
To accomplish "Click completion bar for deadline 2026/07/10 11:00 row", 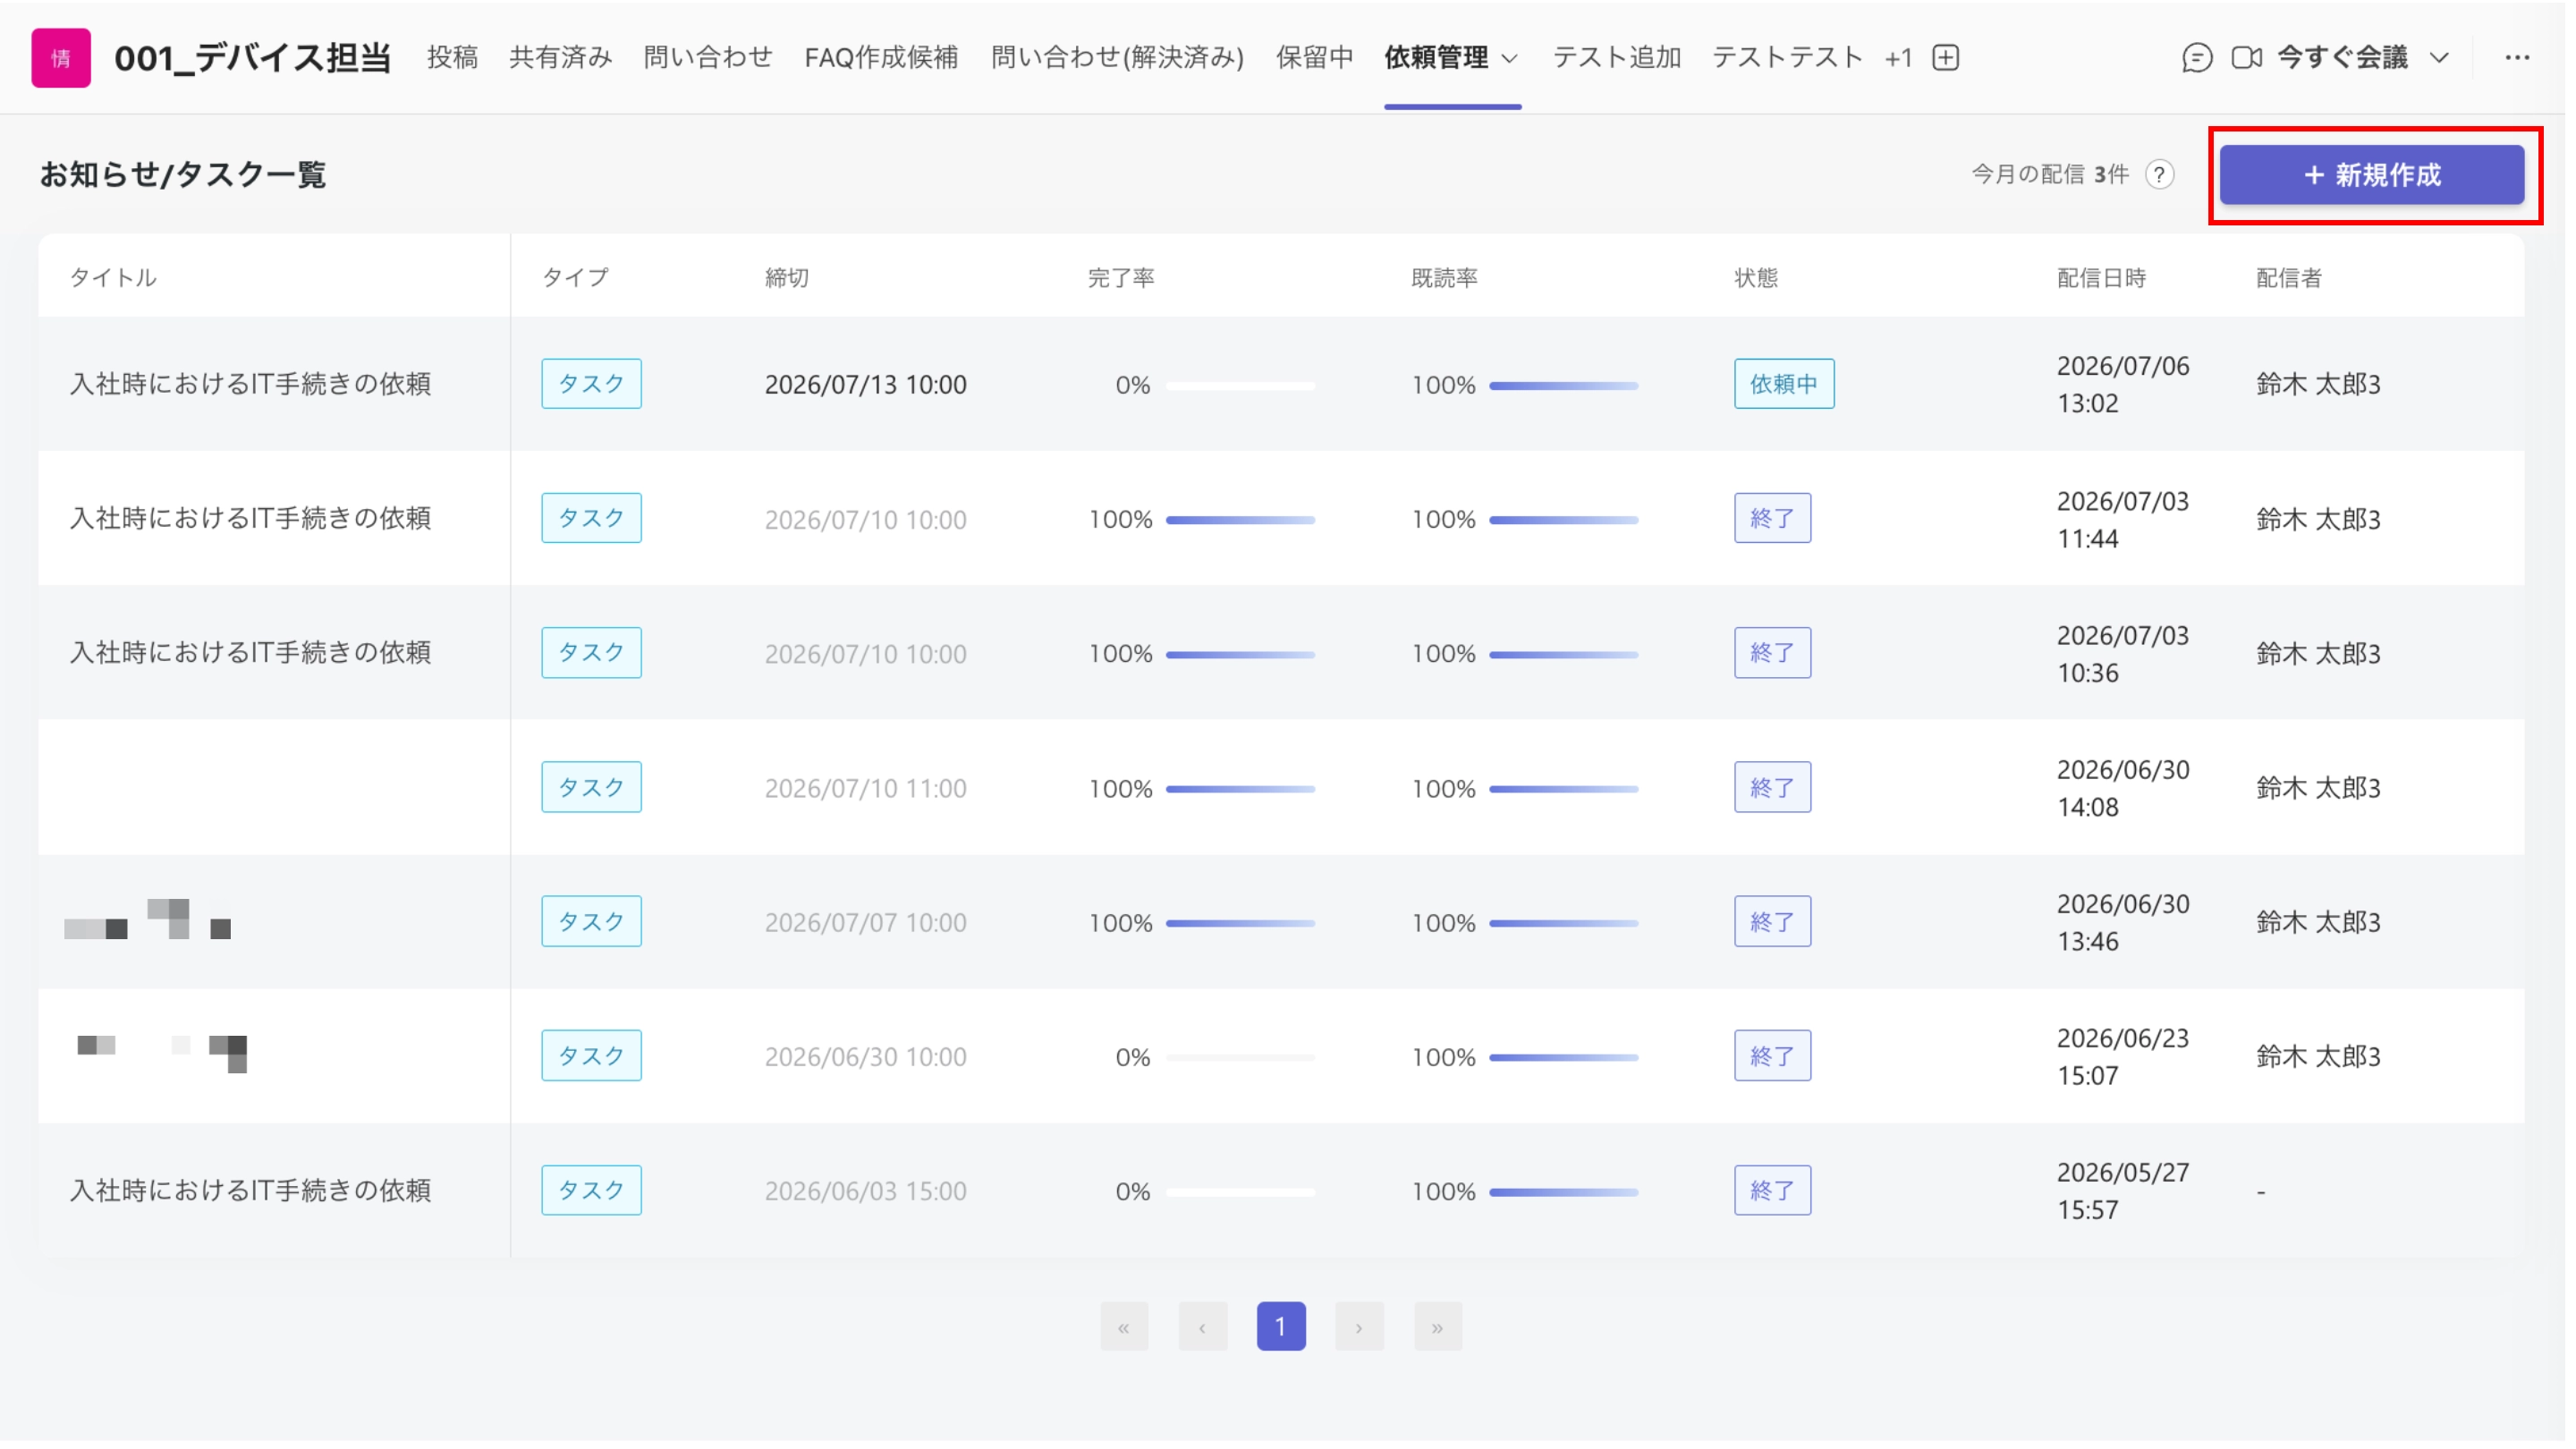I will coord(1240,789).
